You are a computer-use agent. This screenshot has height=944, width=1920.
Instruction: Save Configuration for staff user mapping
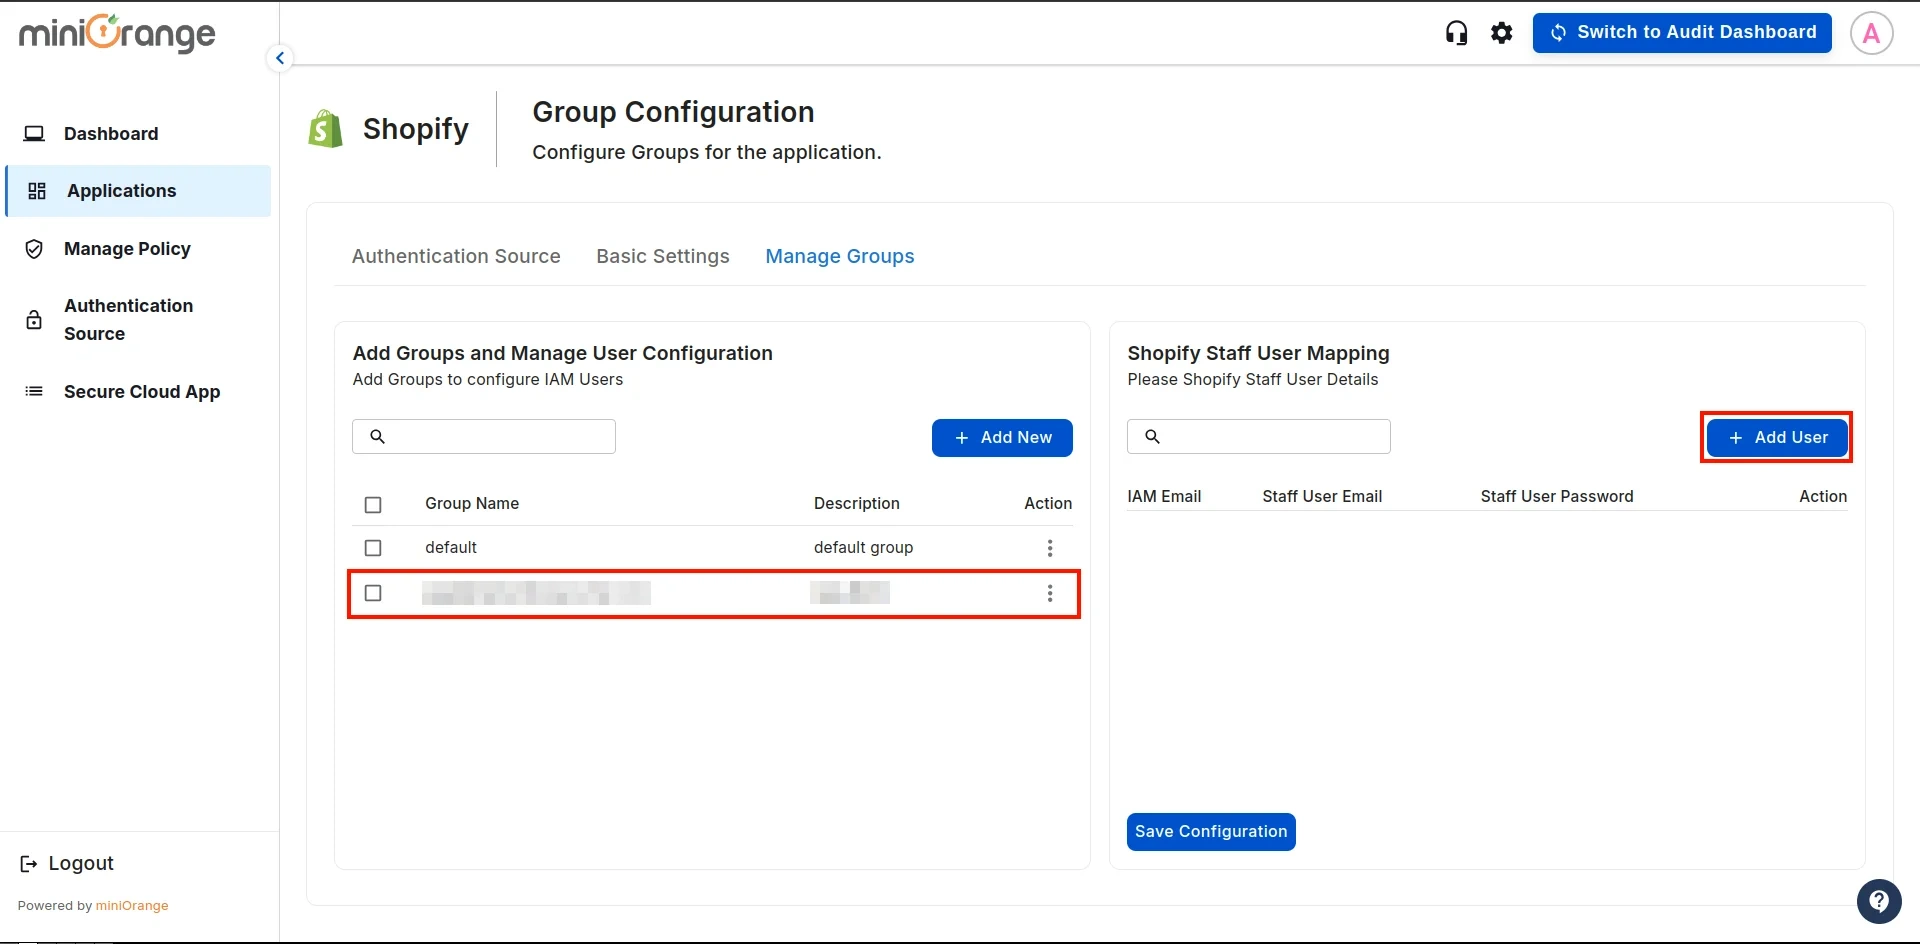1210,831
